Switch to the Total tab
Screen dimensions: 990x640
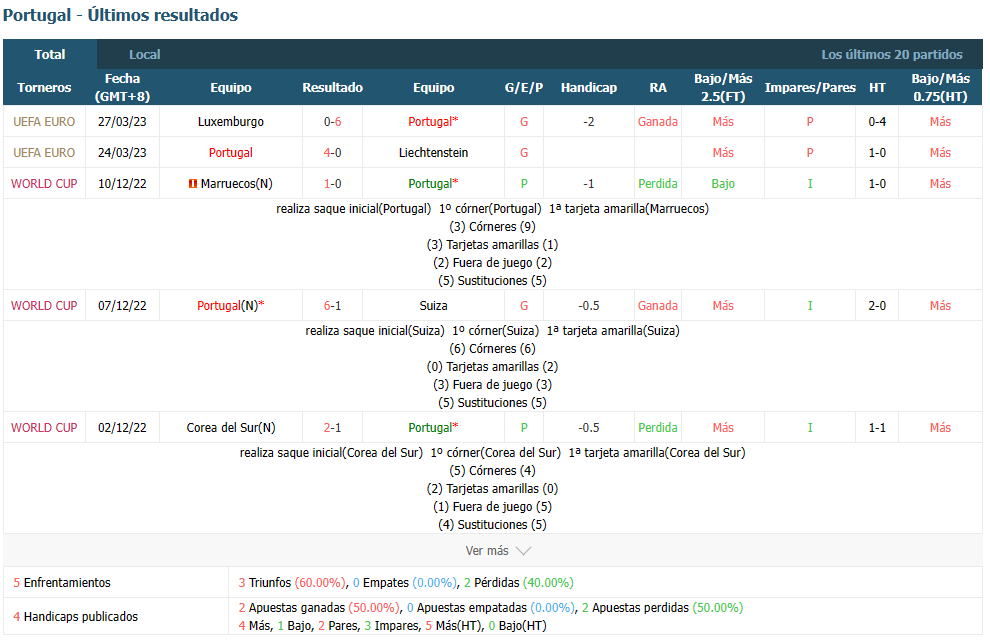(50, 54)
